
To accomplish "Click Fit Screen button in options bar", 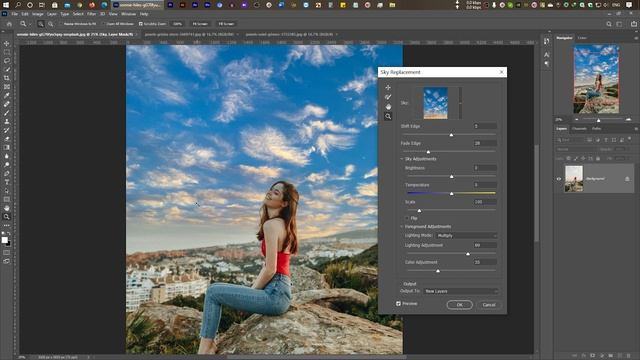I will click(x=200, y=24).
